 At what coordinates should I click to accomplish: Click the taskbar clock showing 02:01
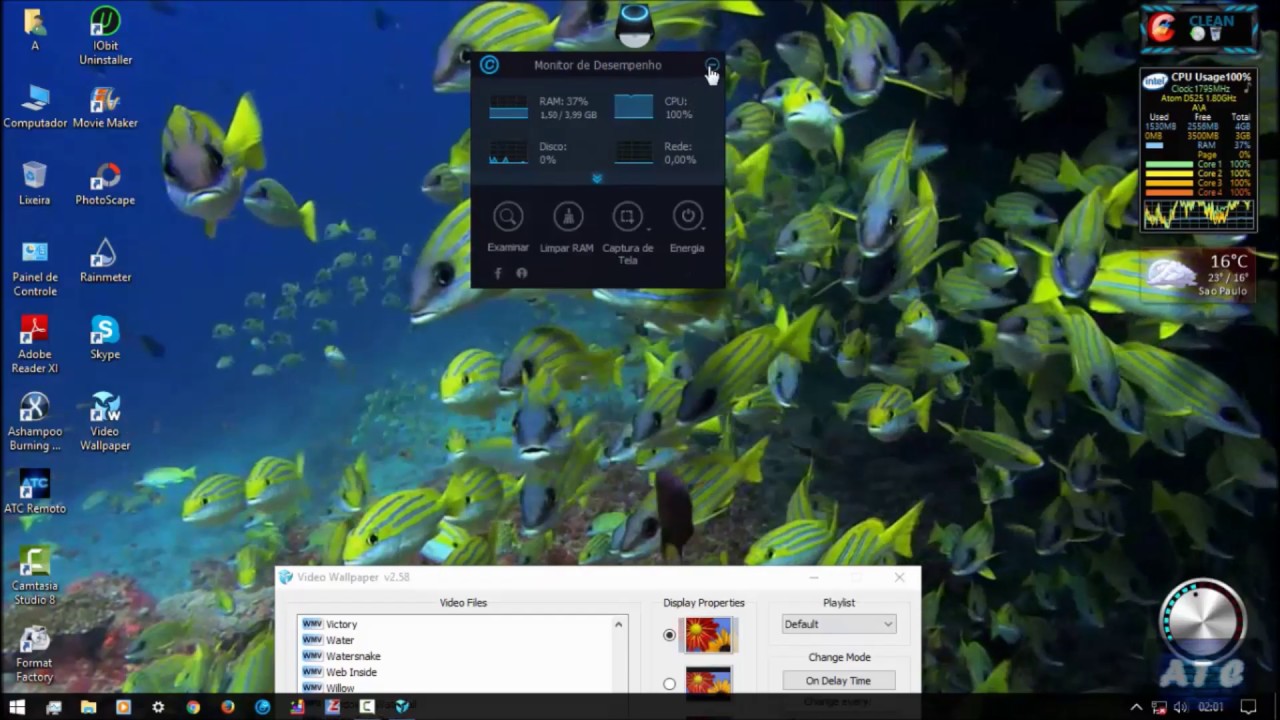click(x=1211, y=707)
